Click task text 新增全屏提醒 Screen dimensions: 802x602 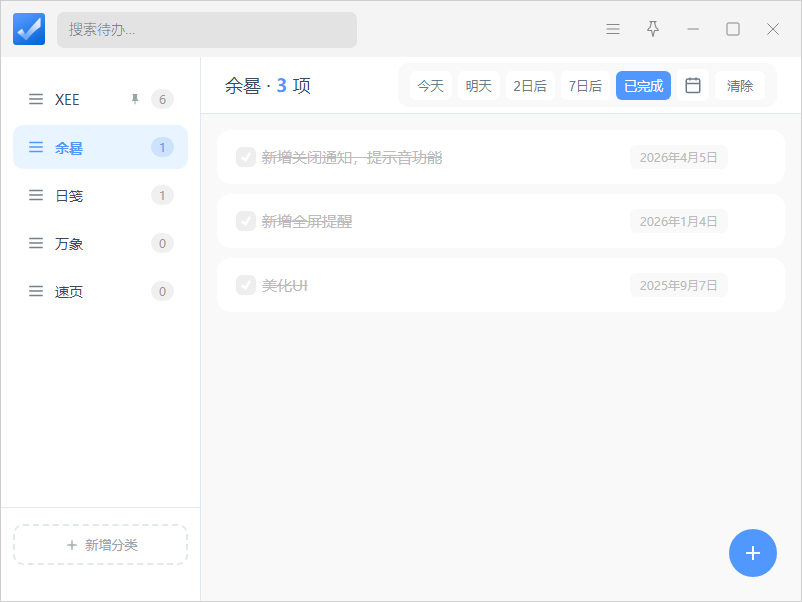click(x=307, y=222)
